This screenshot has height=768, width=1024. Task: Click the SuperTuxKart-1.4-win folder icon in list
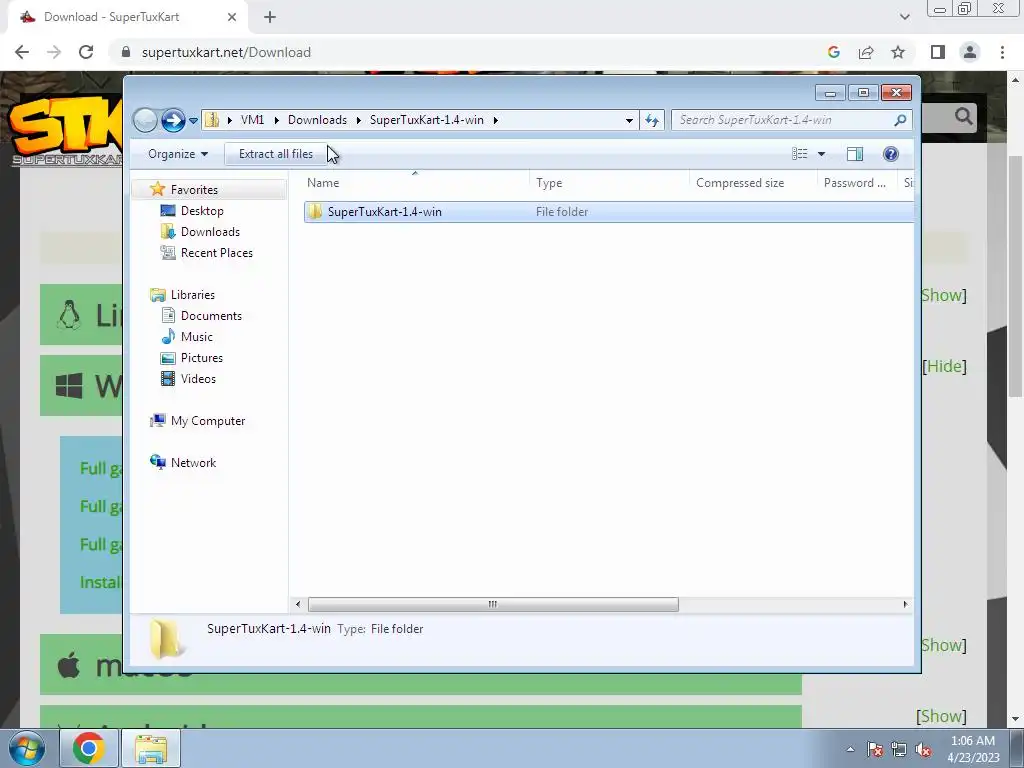[315, 212]
